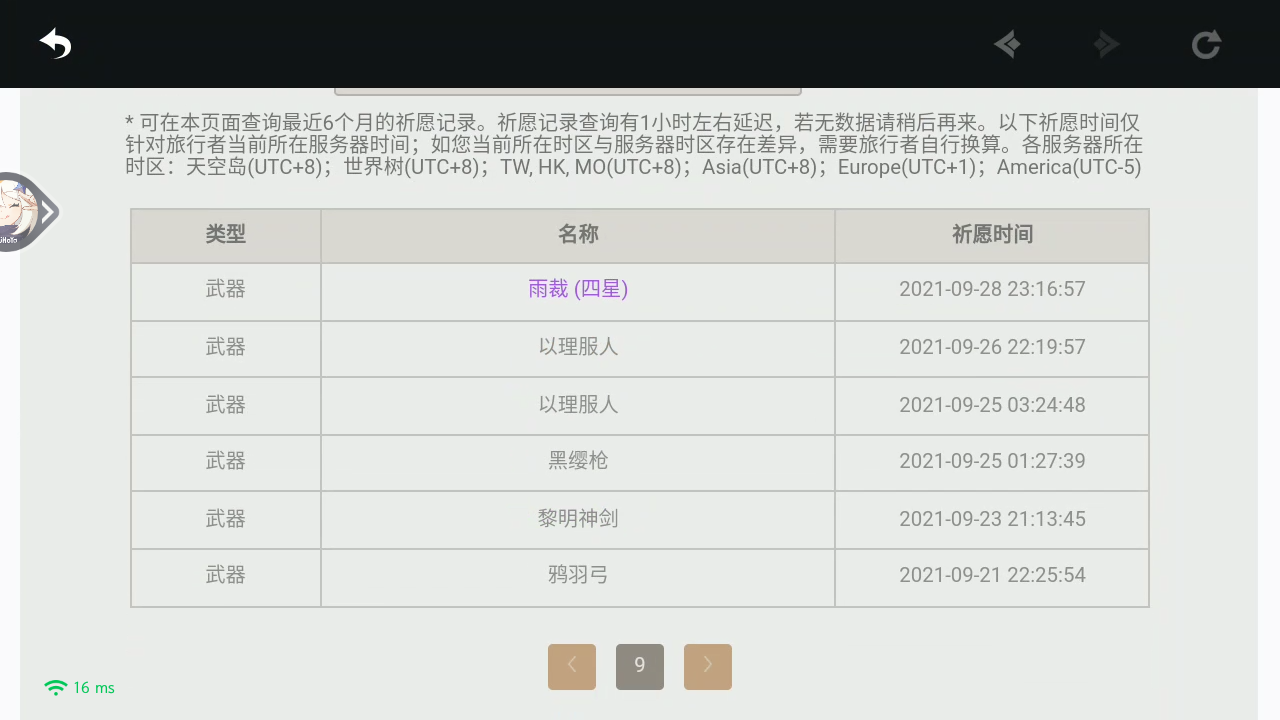
Task: Go to next wish history page
Action: 708,667
